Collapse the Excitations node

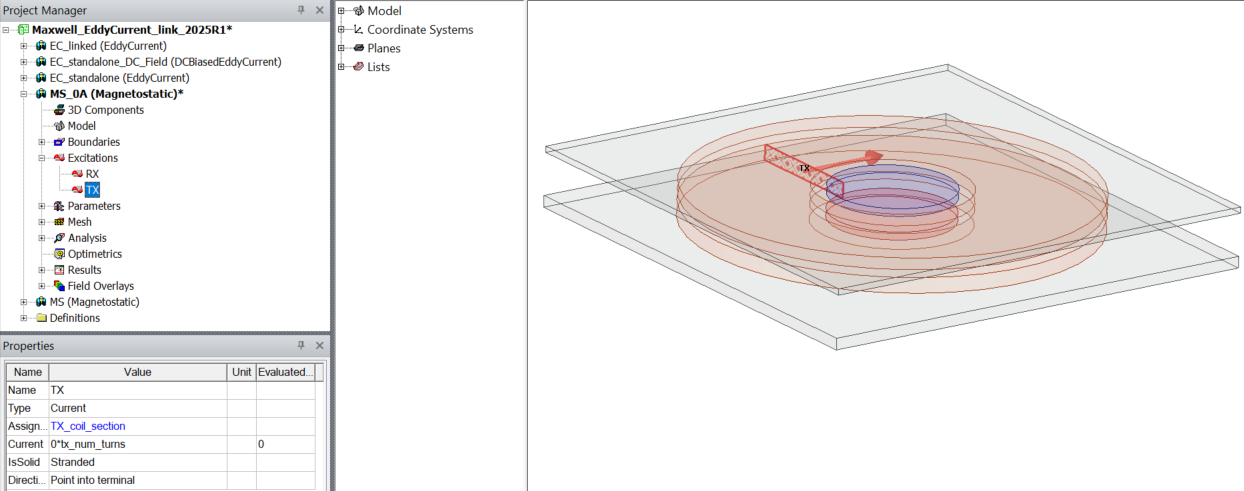pyautogui.click(x=42, y=158)
